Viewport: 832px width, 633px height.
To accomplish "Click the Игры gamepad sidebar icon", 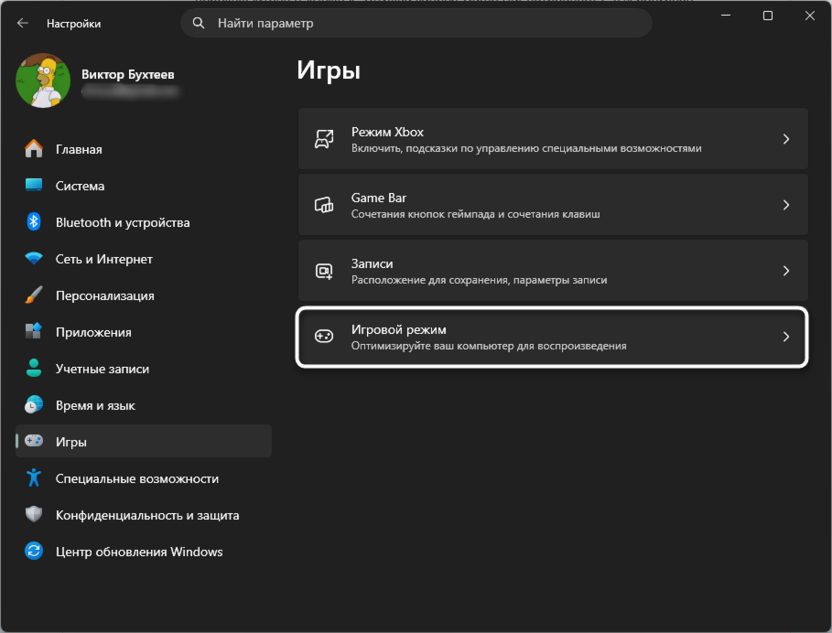I will [33, 441].
